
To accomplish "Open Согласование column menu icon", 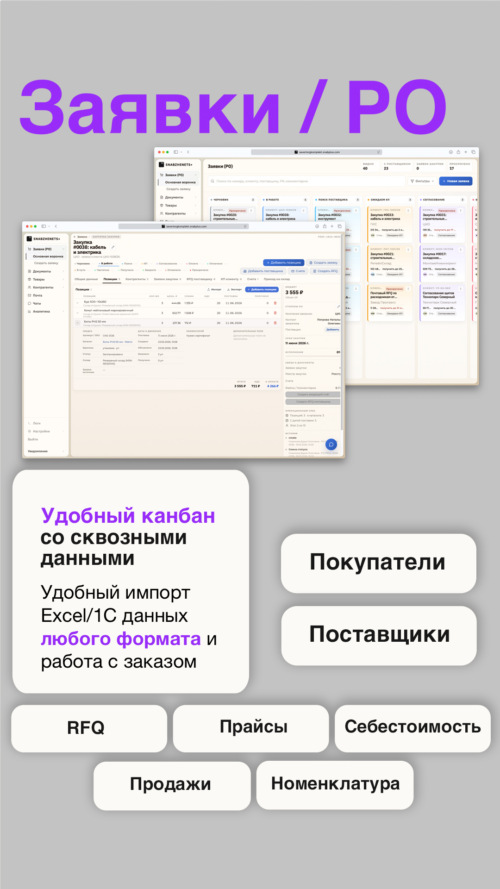I will (463, 200).
